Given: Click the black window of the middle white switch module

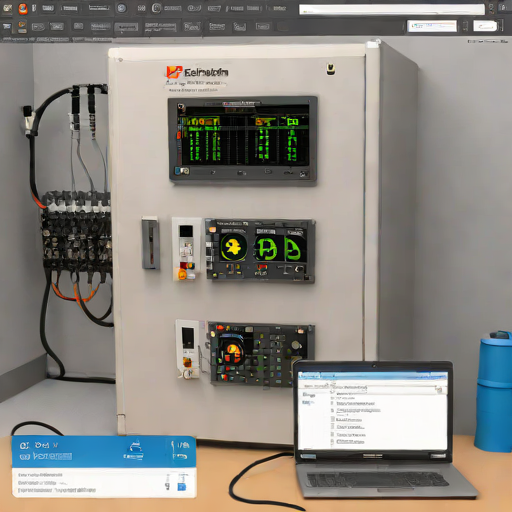Looking at the screenshot, I should point(186,231).
